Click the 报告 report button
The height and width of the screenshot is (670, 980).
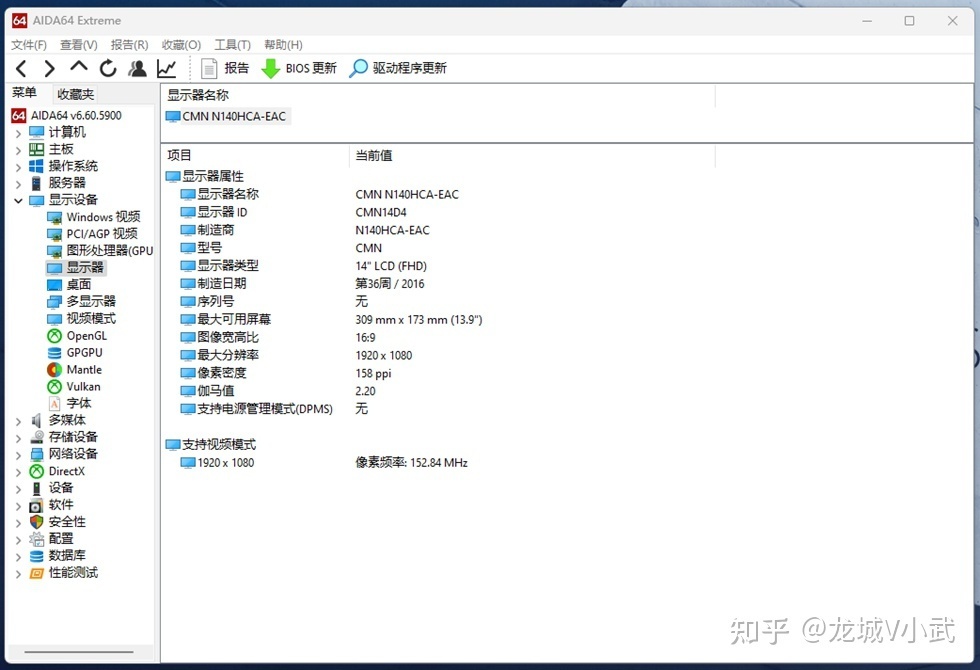click(x=225, y=68)
